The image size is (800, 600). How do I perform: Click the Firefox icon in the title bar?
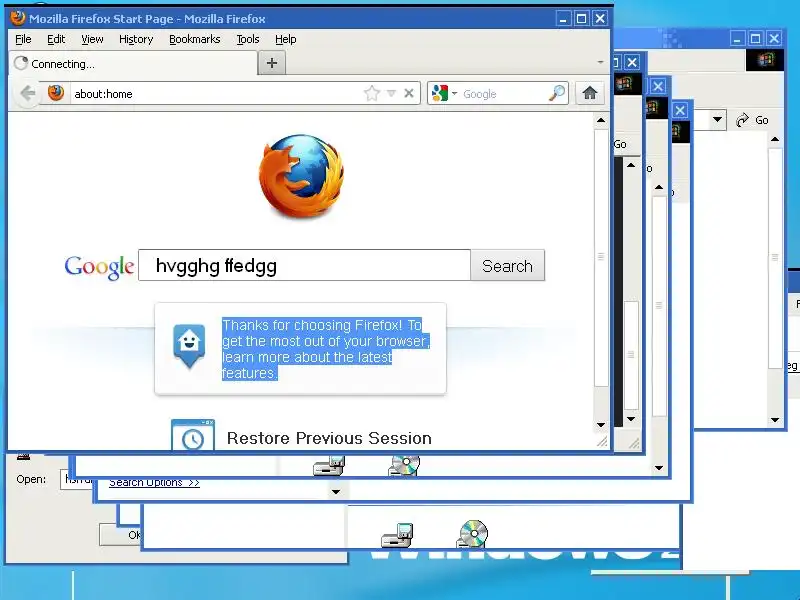coord(18,18)
